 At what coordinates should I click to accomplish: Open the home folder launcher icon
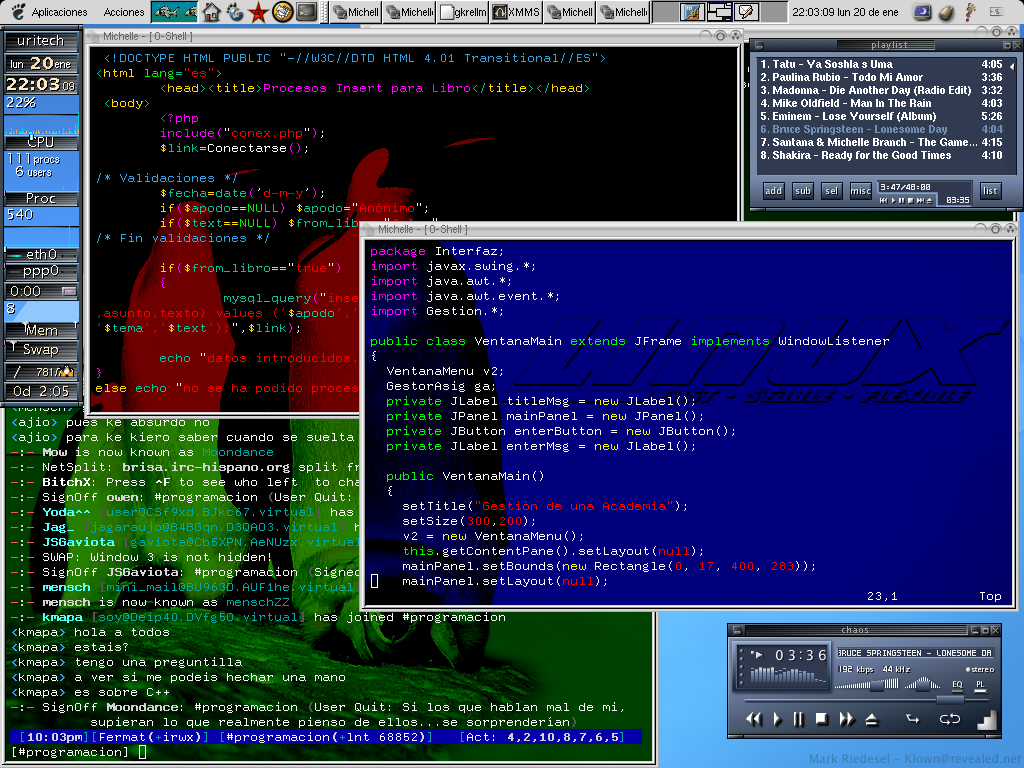[x=211, y=12]
